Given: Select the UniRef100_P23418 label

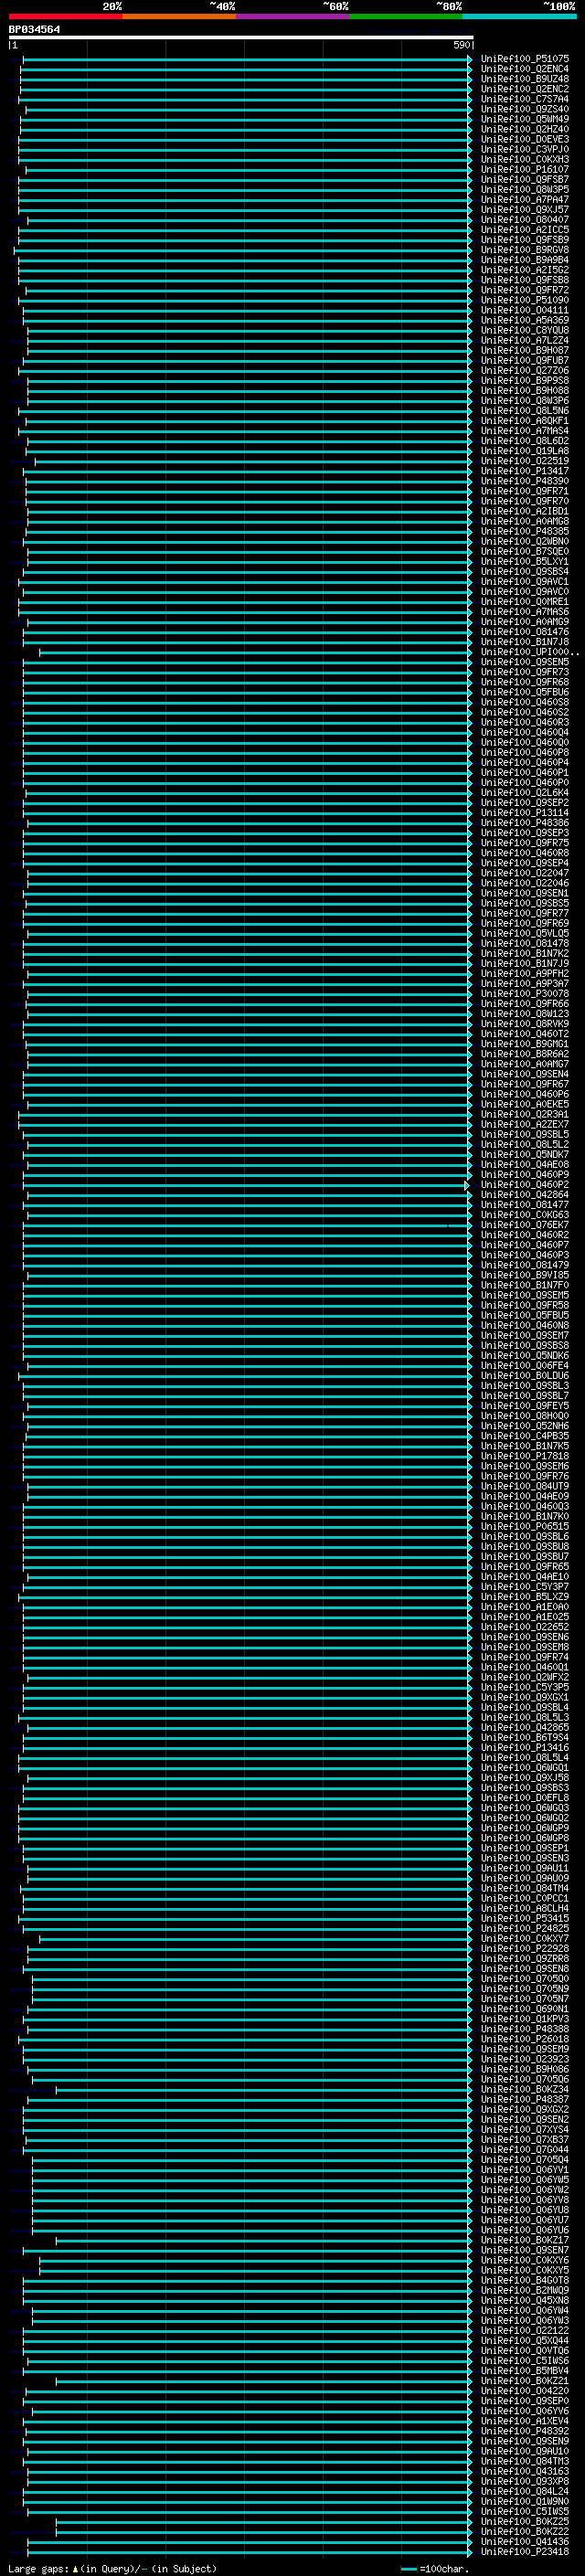Looking at the screenshot, I should [524, 2551].
